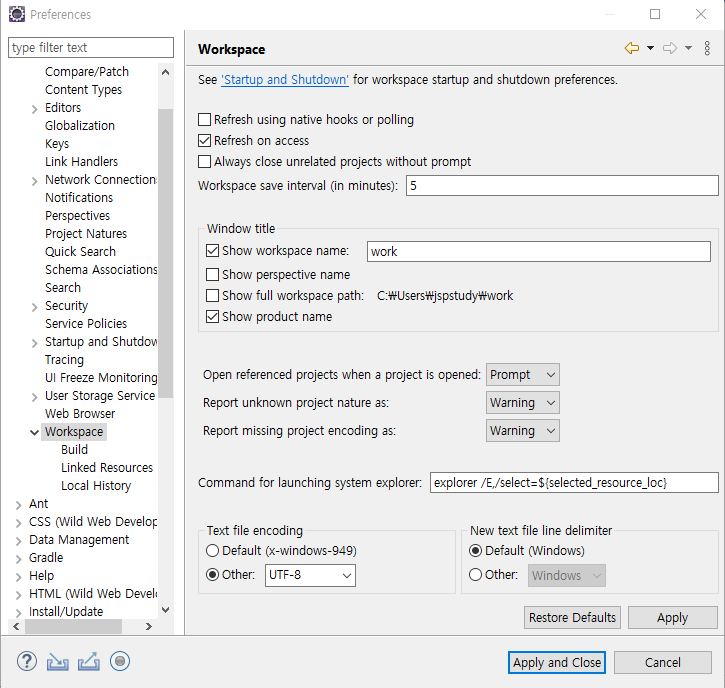
Task: Select Local History under Workspace
Action: click(x=96, y=486)
